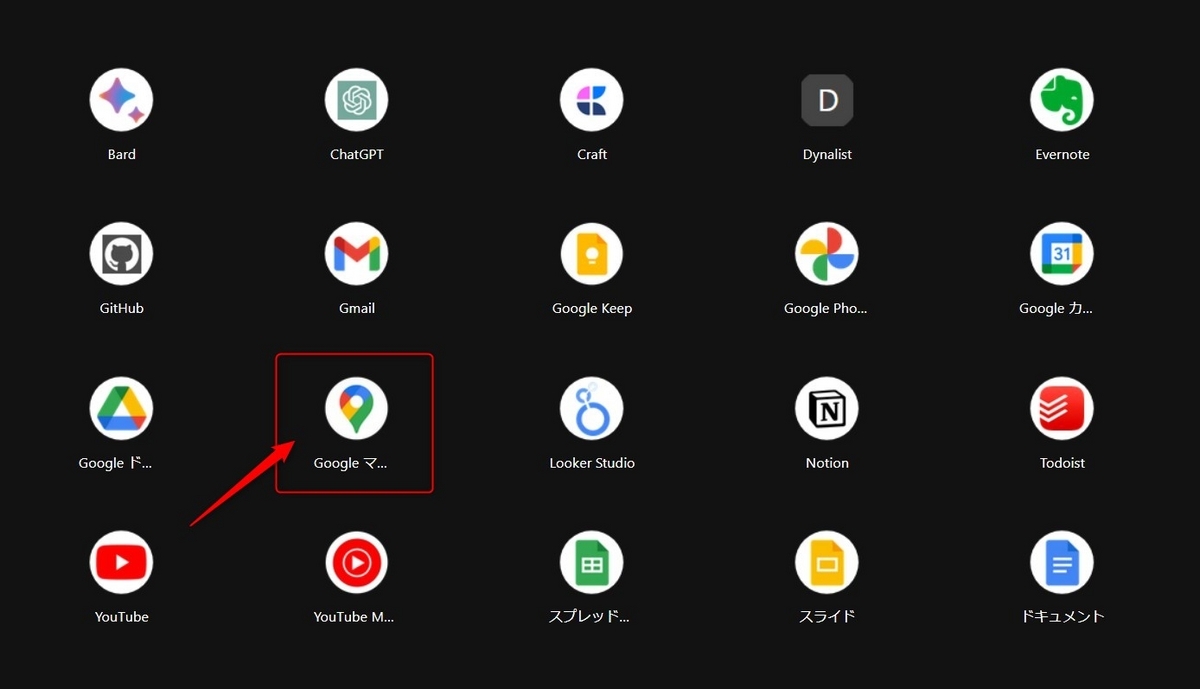Click the 'Craft' label text
The width and height of the screenshot is (1200, 689).
click(592, 155)
